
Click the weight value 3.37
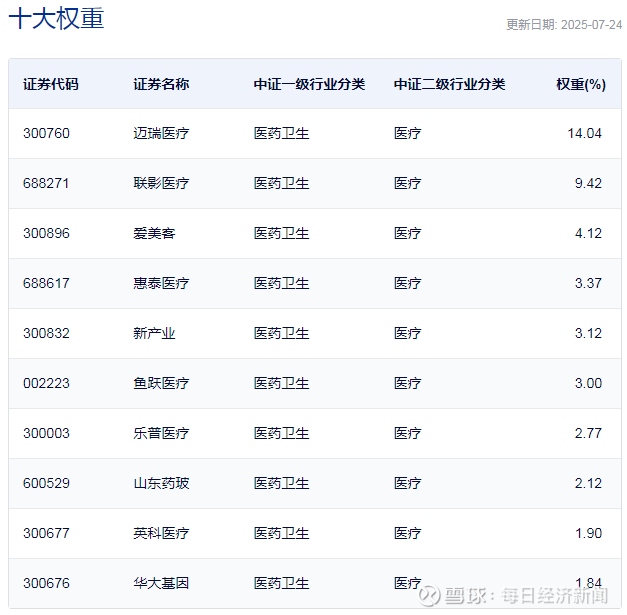588,283
